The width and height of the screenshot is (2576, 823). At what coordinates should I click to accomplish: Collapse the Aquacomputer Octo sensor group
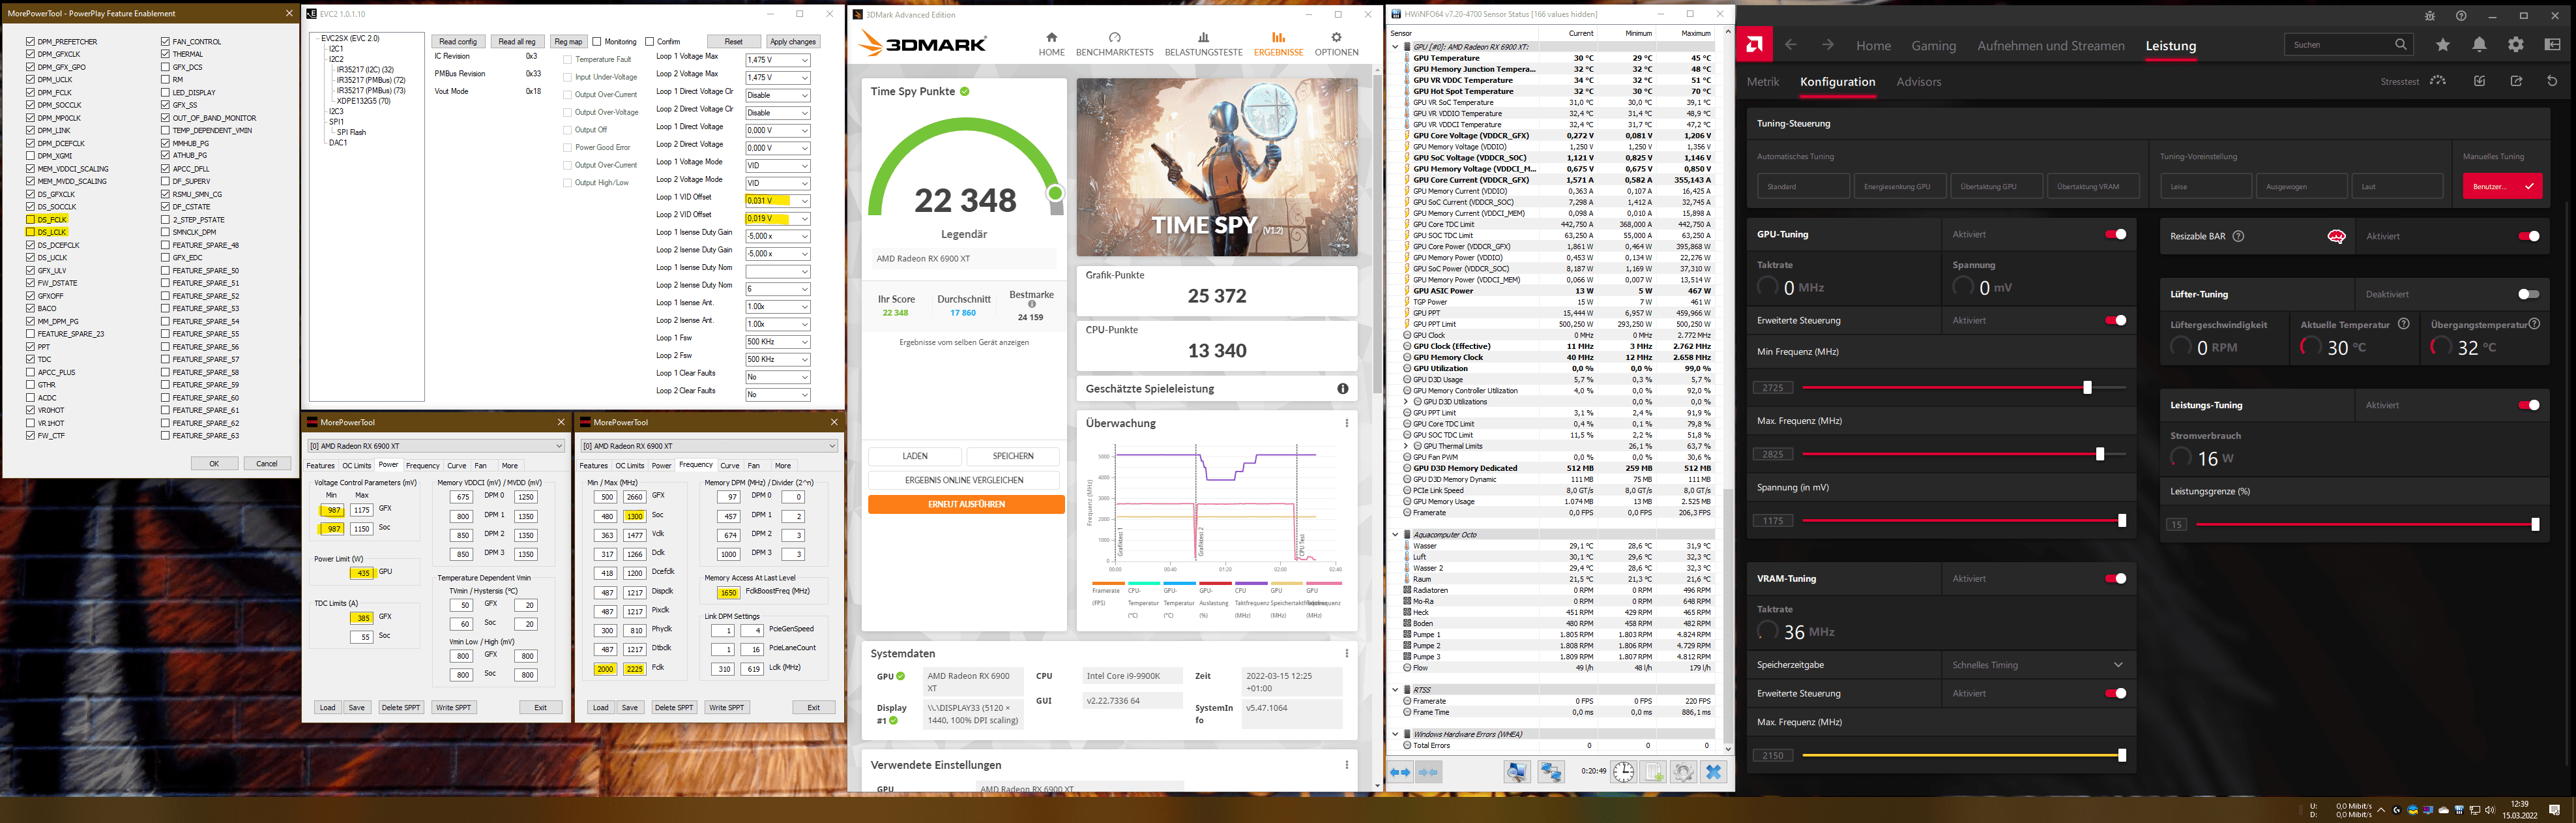1396,534
